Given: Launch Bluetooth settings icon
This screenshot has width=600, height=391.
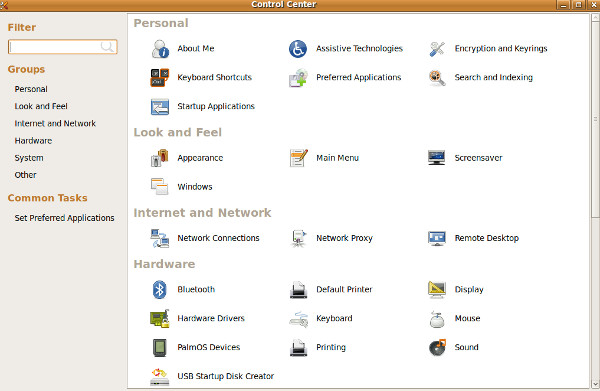Looking at the screenshot, I should (x=160, y=290).
